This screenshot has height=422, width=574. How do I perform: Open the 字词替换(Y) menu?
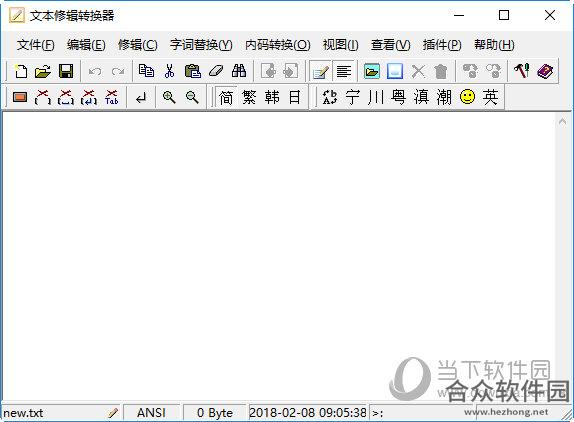click(201, 45)
